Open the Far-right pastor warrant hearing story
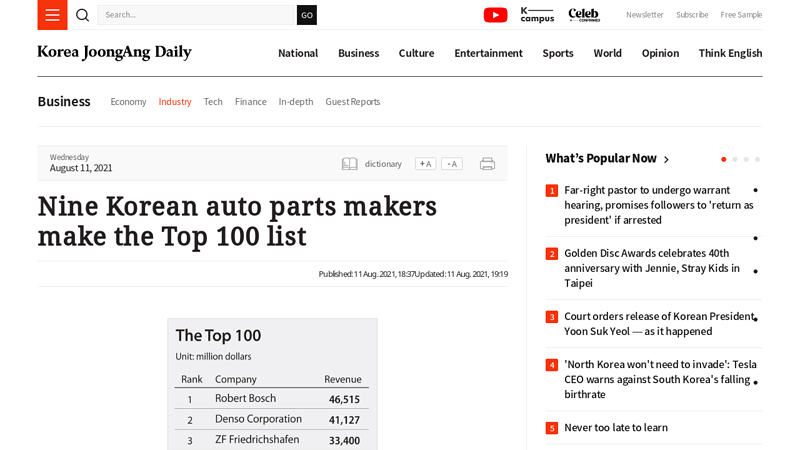 pos(659,205)
